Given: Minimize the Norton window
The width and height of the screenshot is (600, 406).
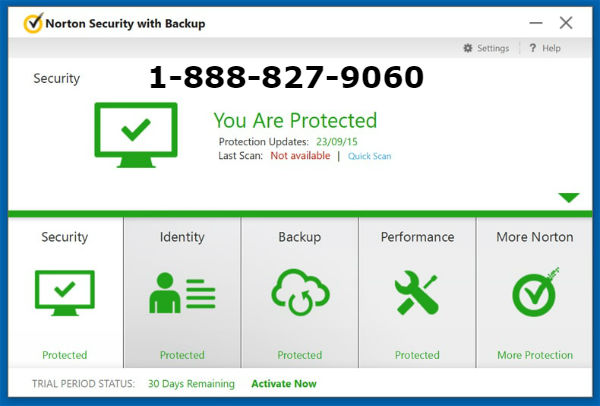Looking at the screenshot, I should click(536, 23).
